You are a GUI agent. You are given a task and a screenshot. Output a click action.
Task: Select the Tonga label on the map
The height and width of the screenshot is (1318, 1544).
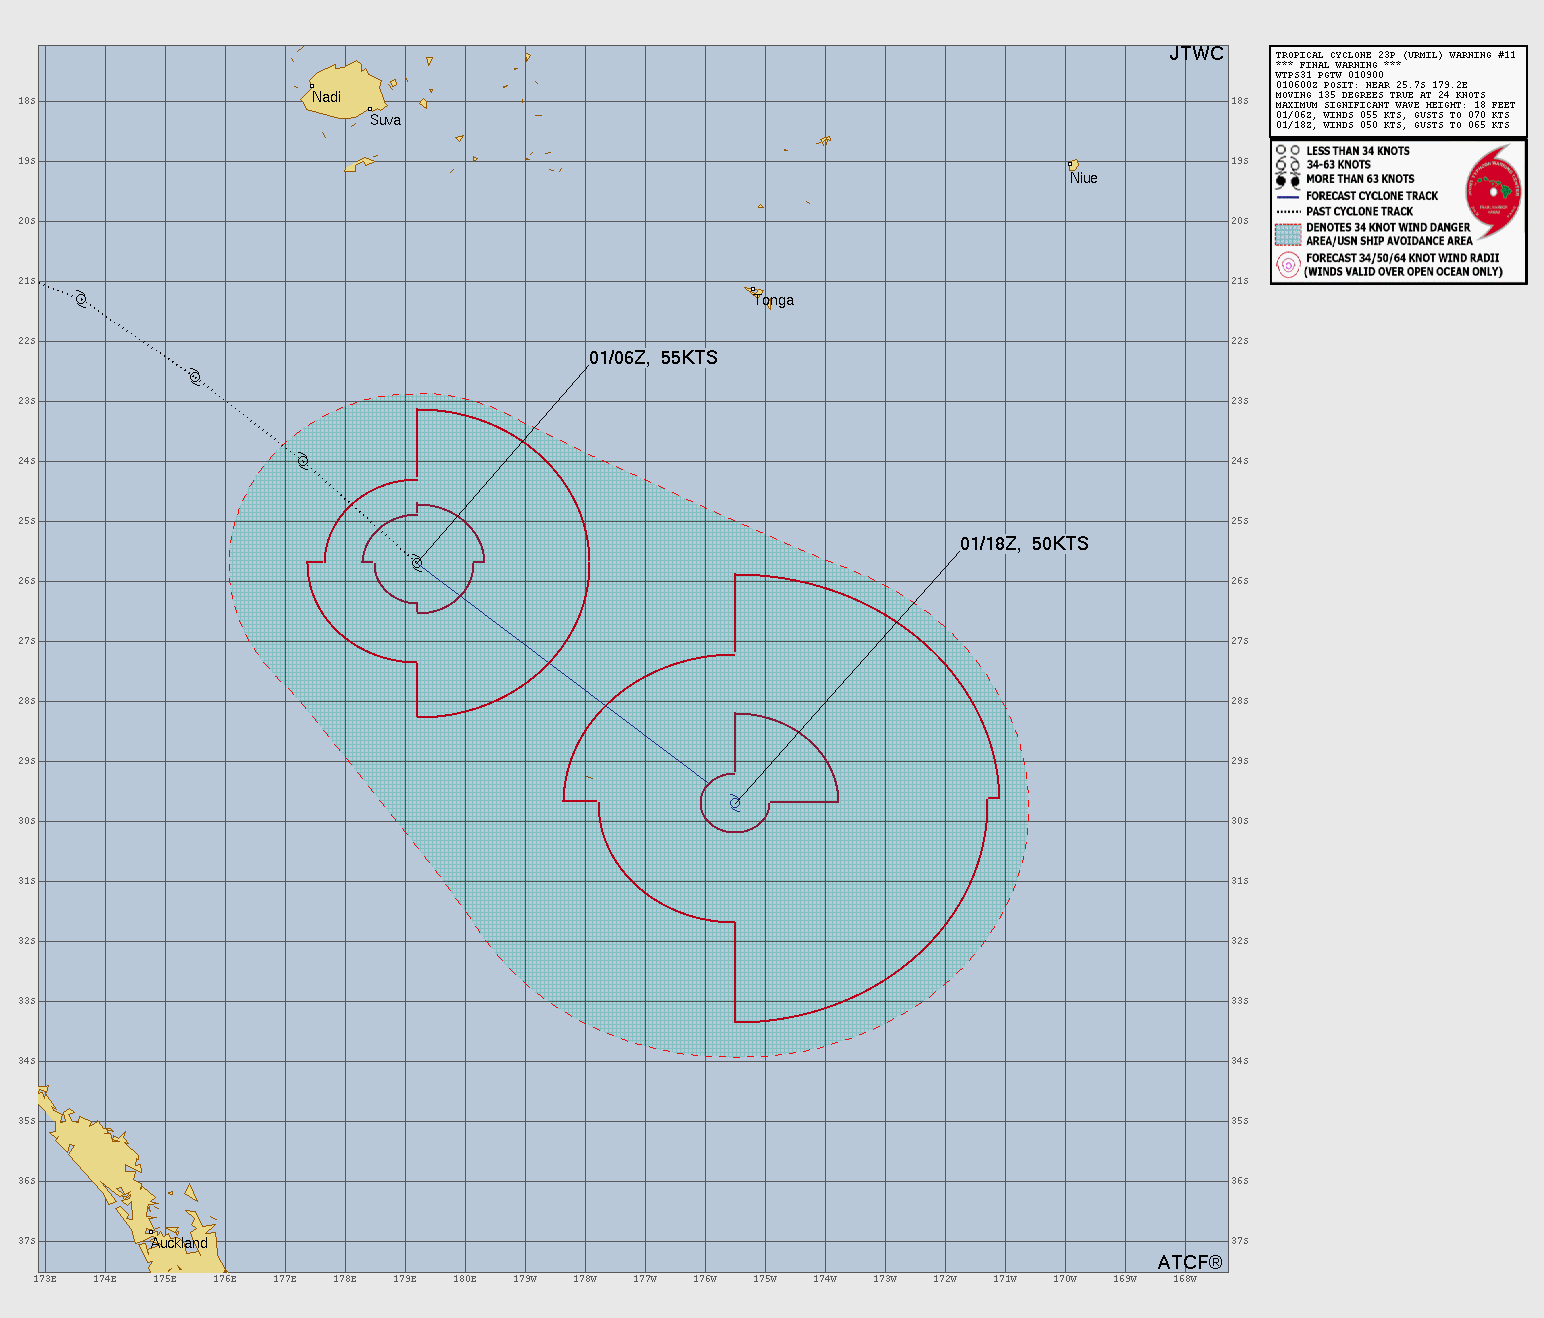pos(774,300)
